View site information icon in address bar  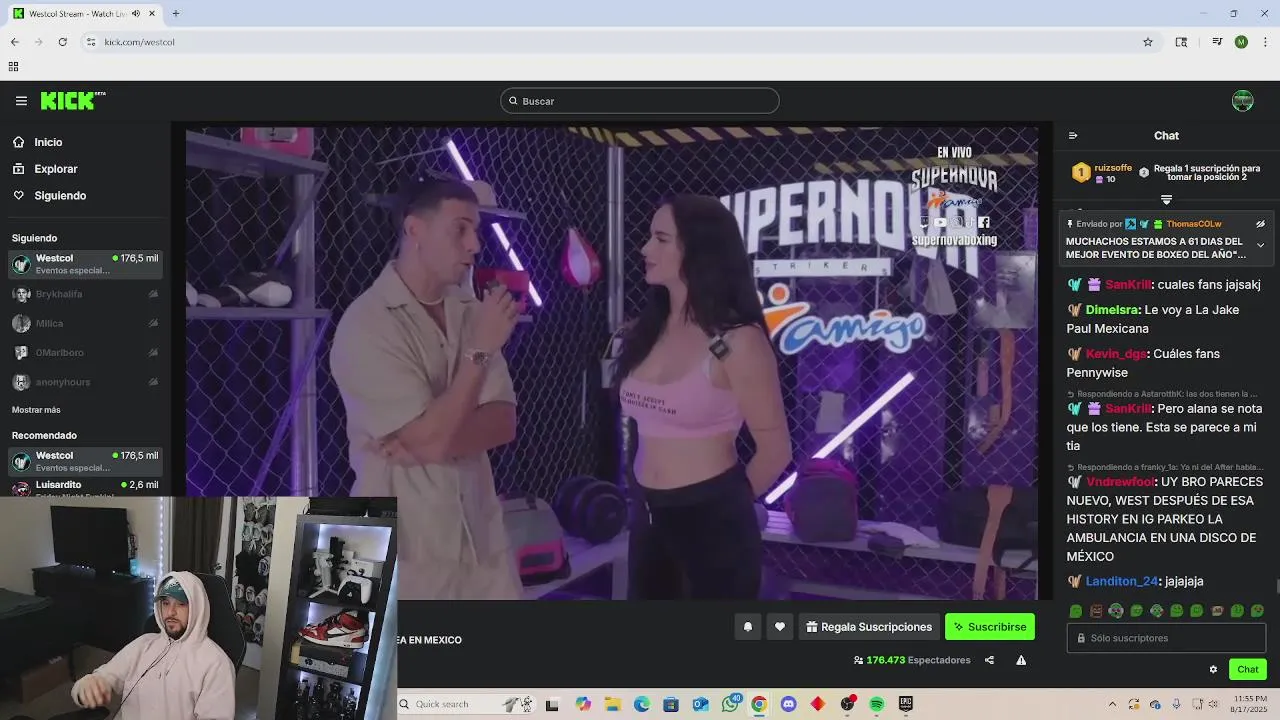pyautogui.click(x=90, y=42)
